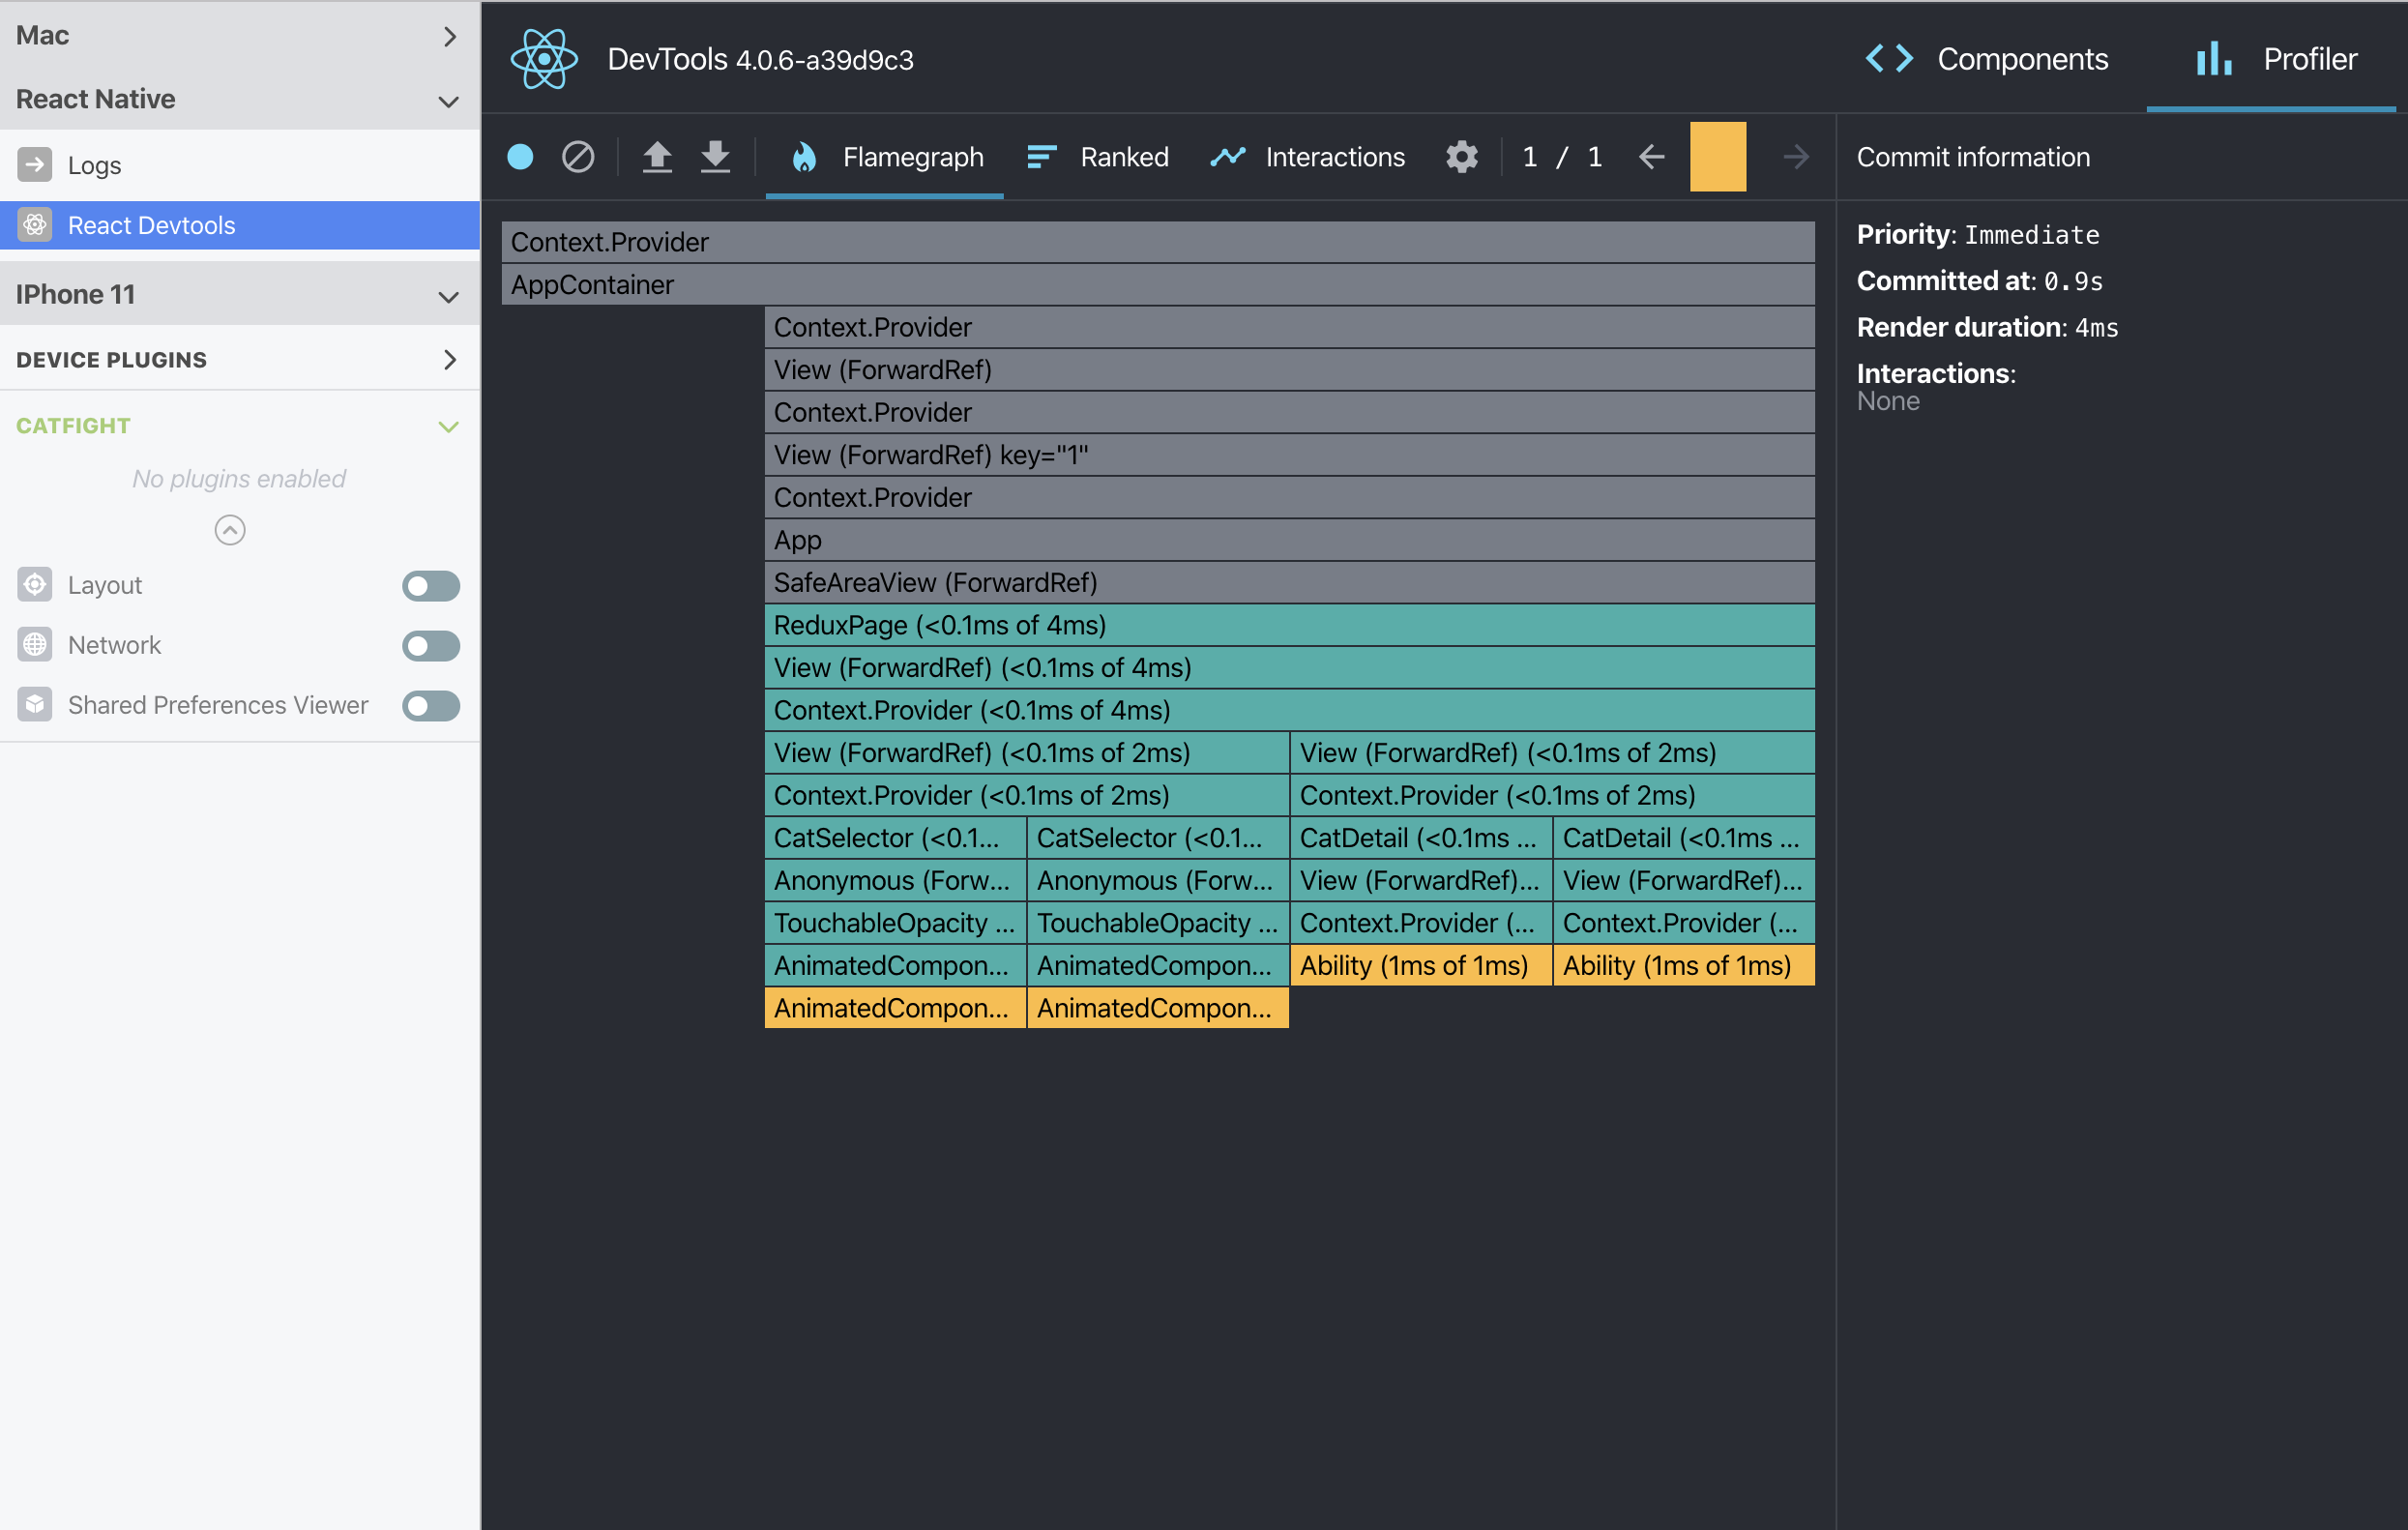2408x1530 pixels.
Task: Open profiler settings gear icon
Action: (x=1461, y=157)
